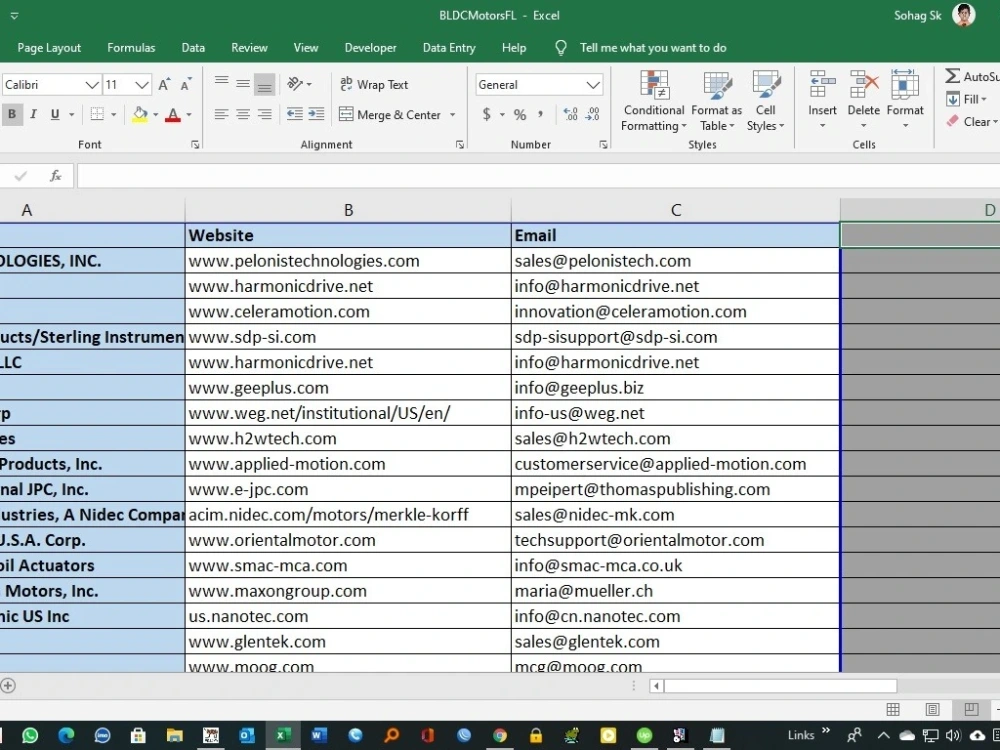Click Percent Style icon
Image resolution: width=1000 pixels, height=750 pixels.
click(520, 115)
